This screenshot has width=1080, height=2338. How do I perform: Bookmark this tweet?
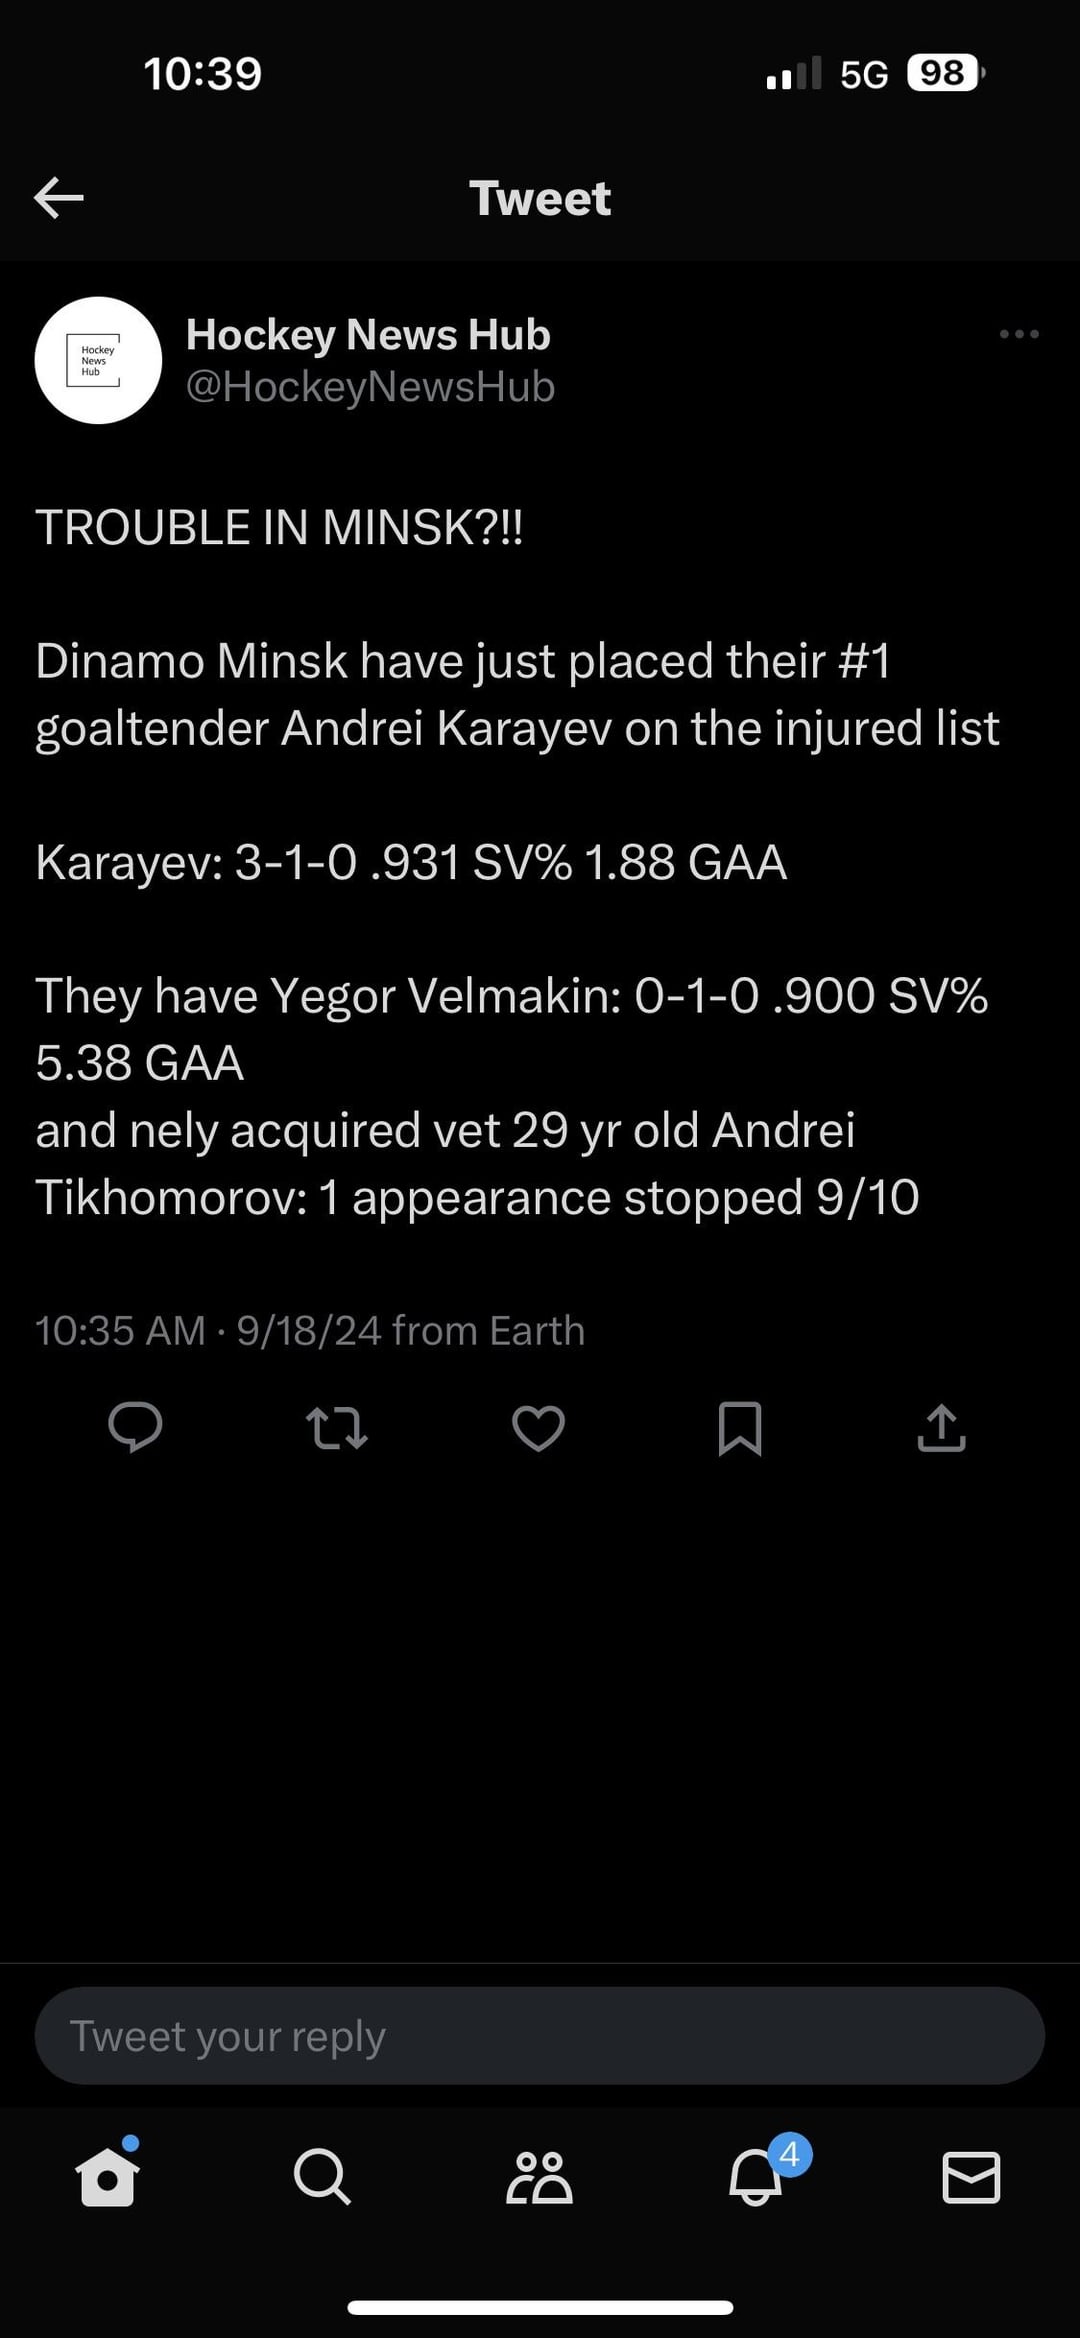pyautogui.click(x=740, y=1428)
